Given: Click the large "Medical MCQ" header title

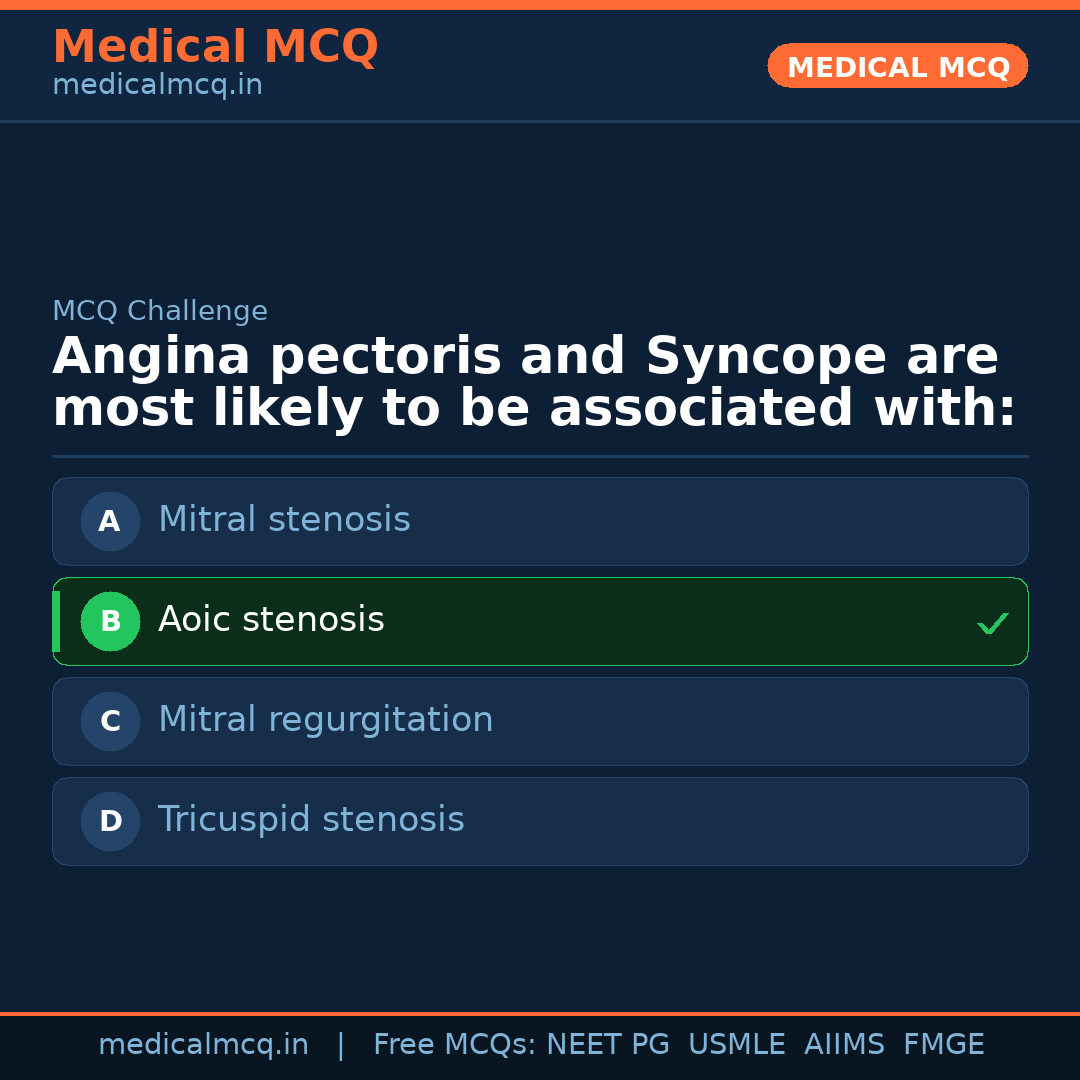Looking at the screenshot, I should tap(215, 47).
